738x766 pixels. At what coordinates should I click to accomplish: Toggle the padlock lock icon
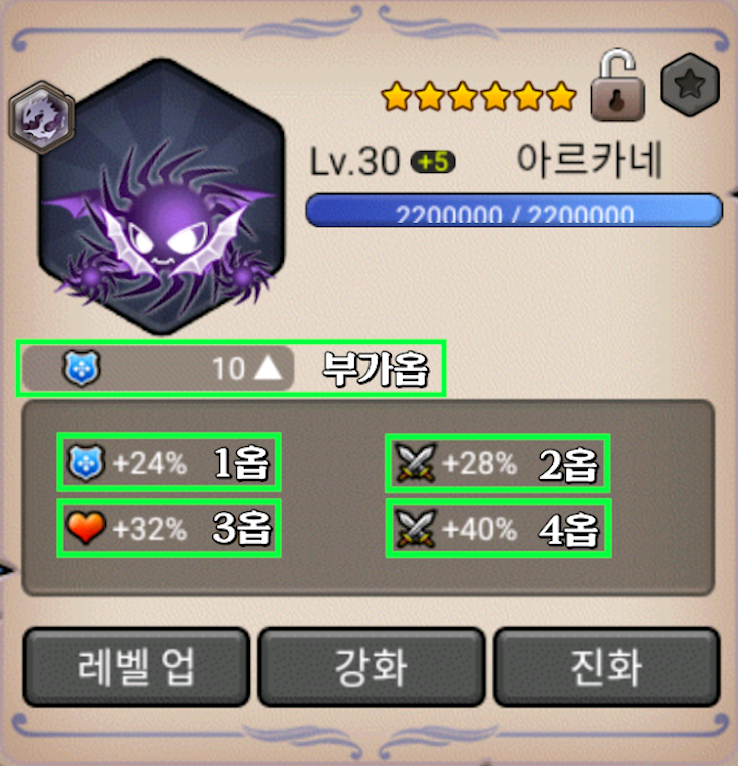(617, 85)
